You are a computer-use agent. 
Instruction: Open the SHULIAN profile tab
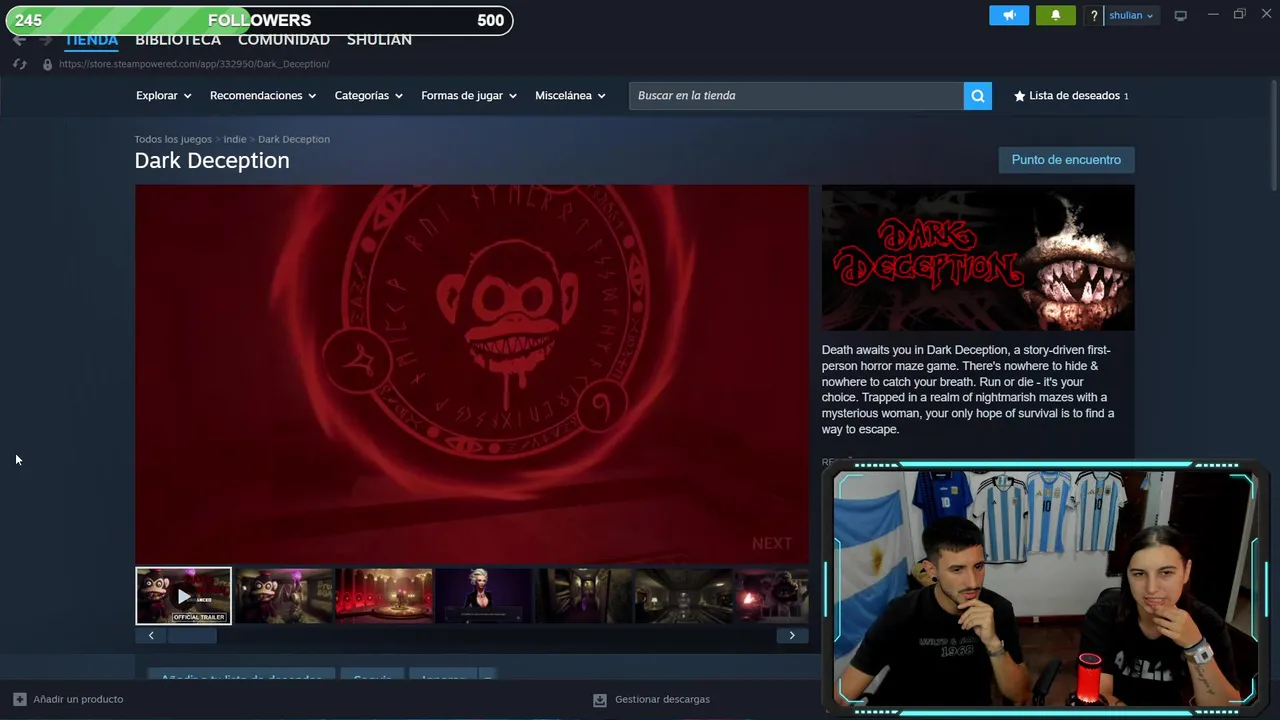(x=379, y=40)
